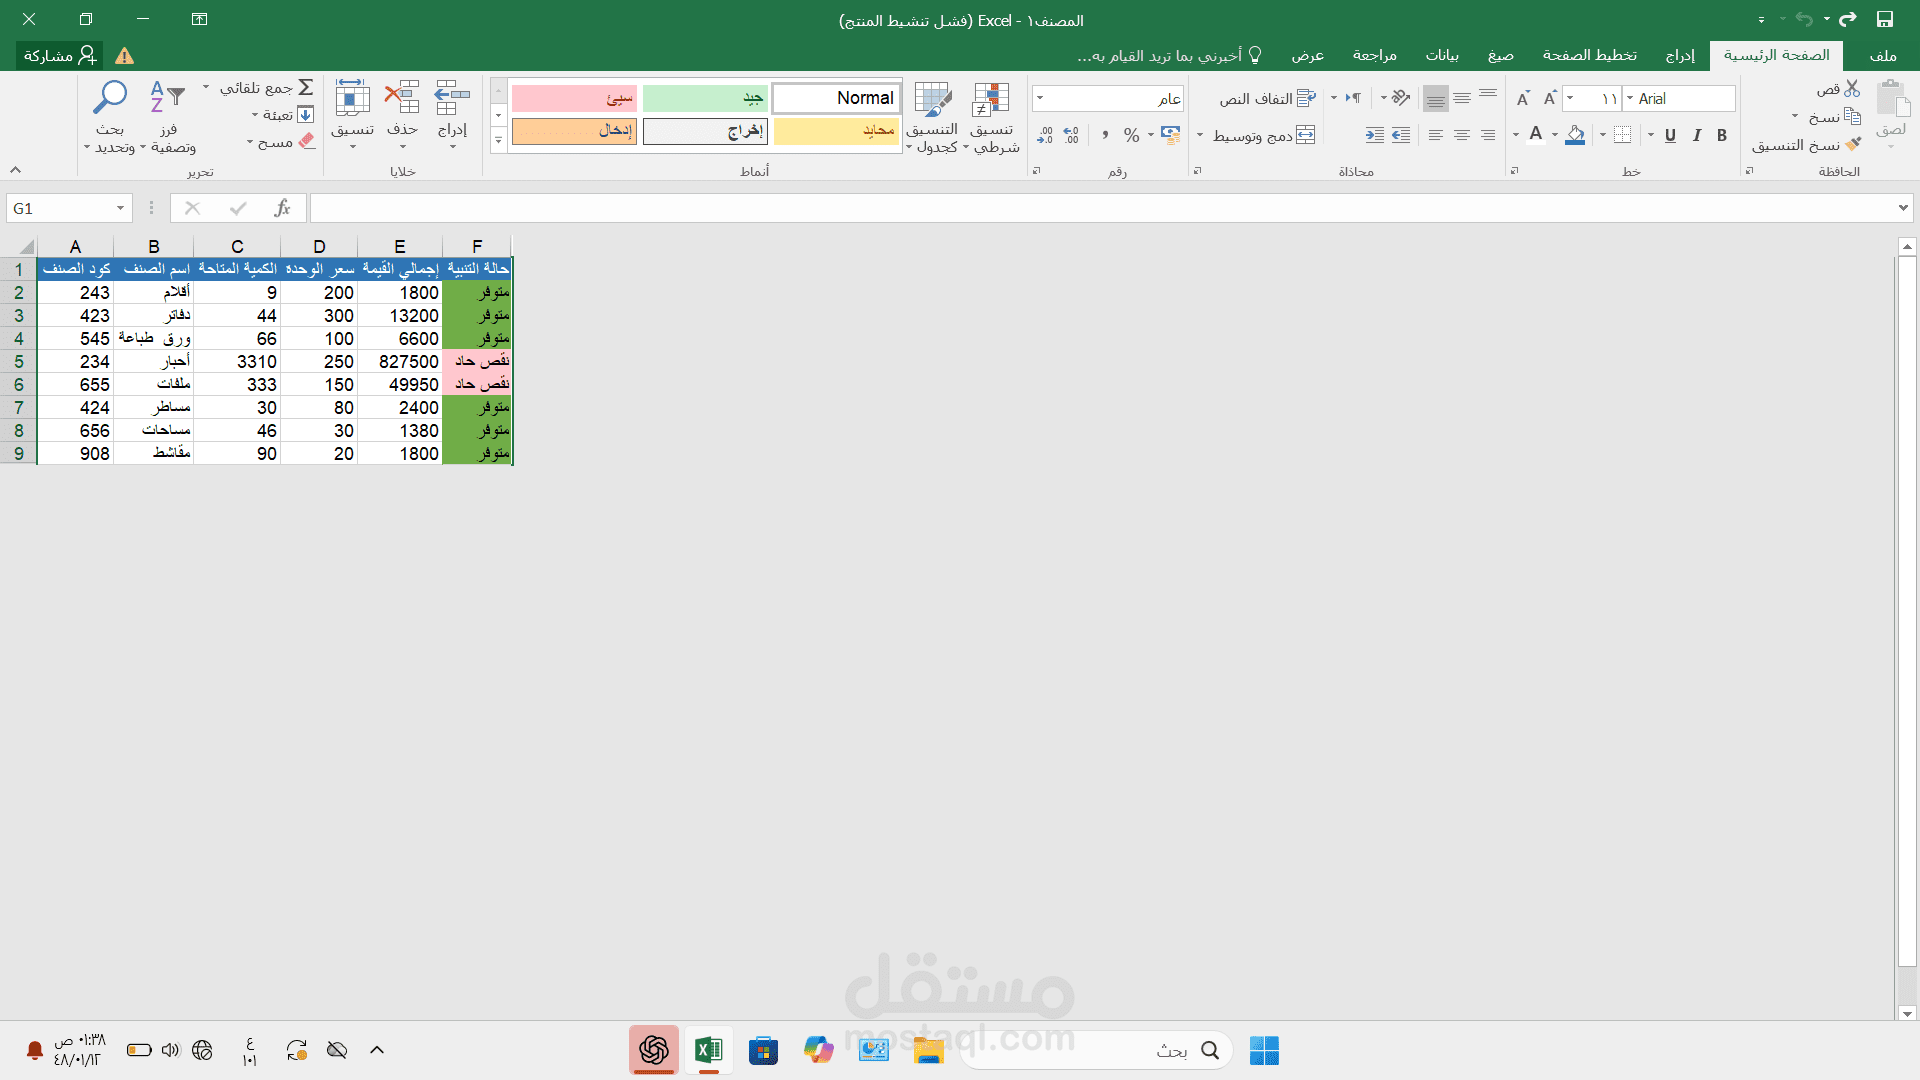Toggle Underline formatting
This screenshot has width=1920, height=1080.
pos(1670,135)
